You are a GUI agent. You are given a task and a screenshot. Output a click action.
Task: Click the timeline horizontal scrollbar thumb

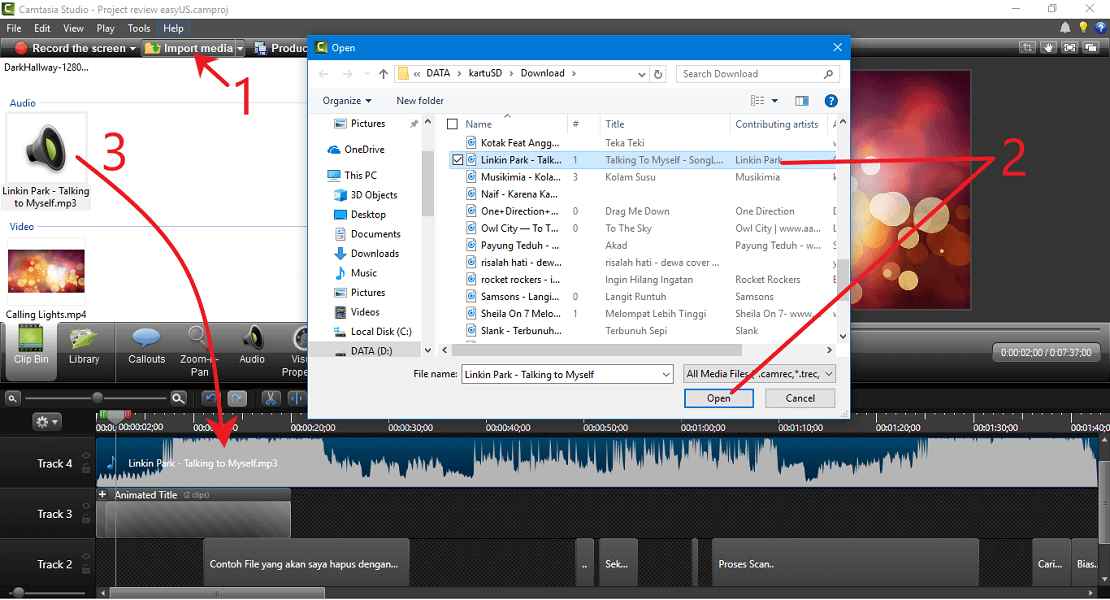click(x=217, y=593)
